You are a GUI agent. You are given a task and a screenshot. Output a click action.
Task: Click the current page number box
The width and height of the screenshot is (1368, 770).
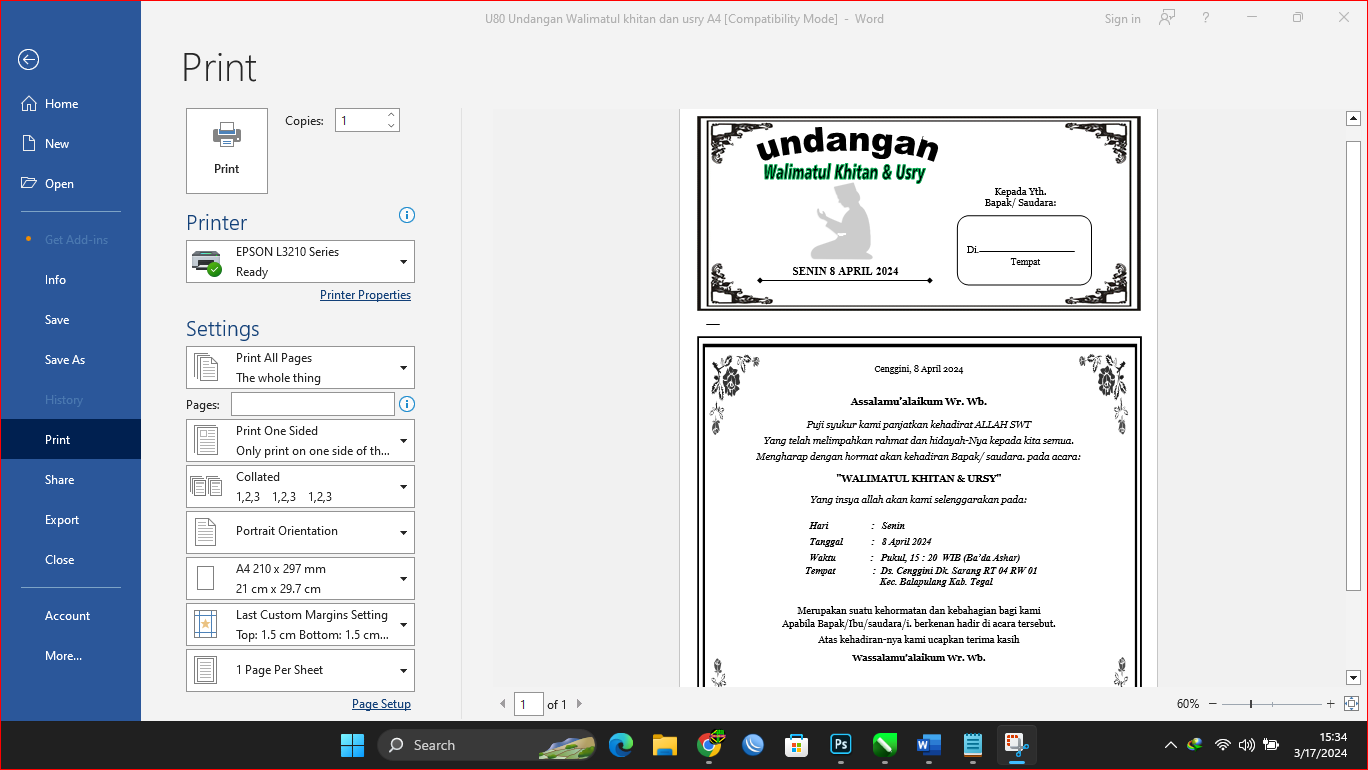(529, 704)
